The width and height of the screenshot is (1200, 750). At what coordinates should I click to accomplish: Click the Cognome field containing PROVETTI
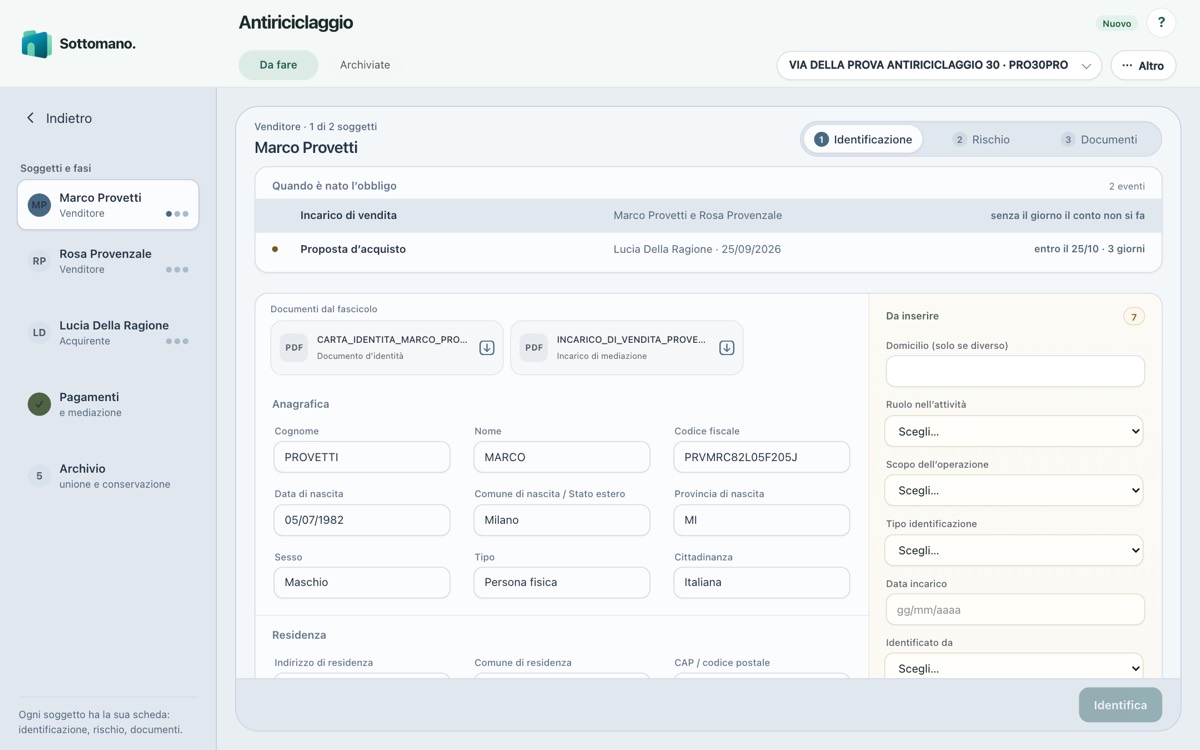362,457
